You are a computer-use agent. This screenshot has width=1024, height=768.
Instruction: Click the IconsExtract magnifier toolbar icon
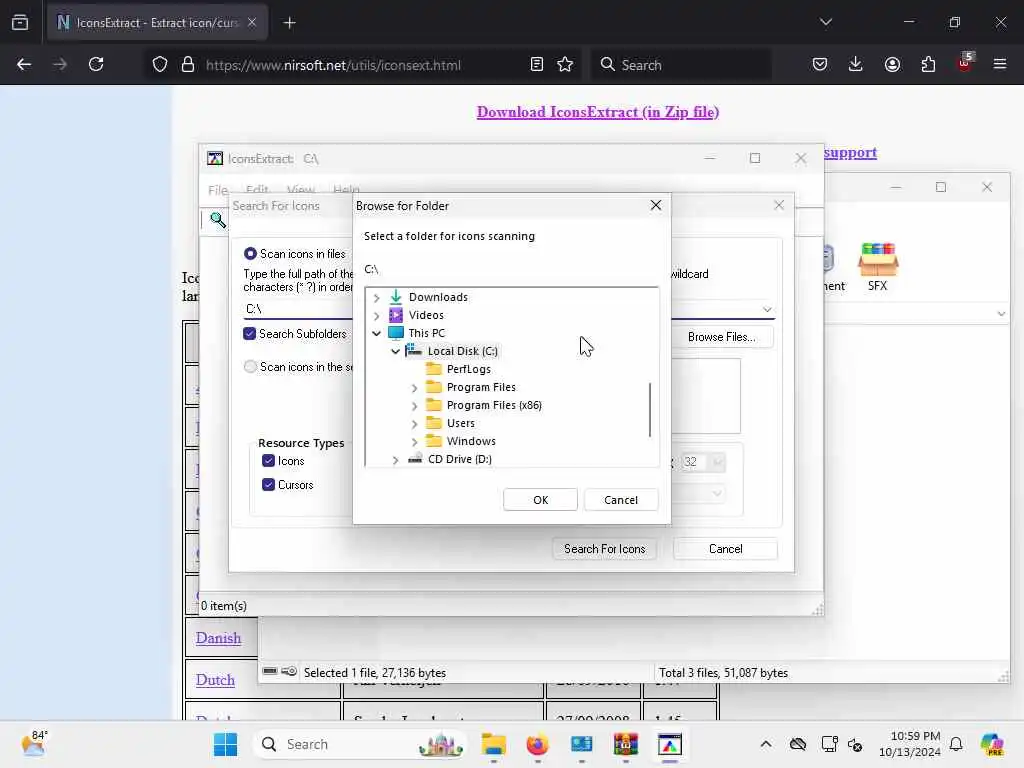(217, 220)
